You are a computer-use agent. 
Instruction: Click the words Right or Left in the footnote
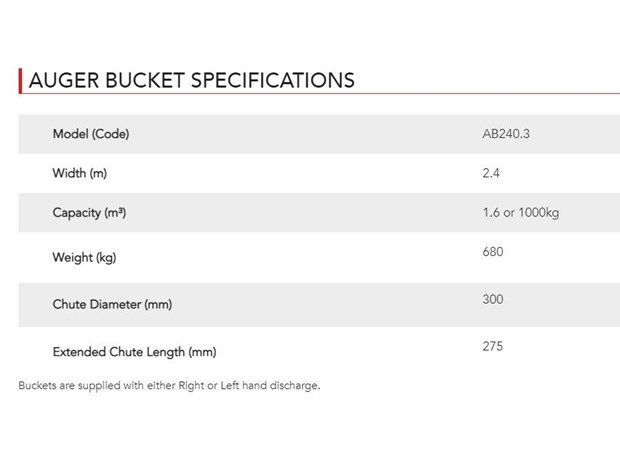tap(208, 386)
